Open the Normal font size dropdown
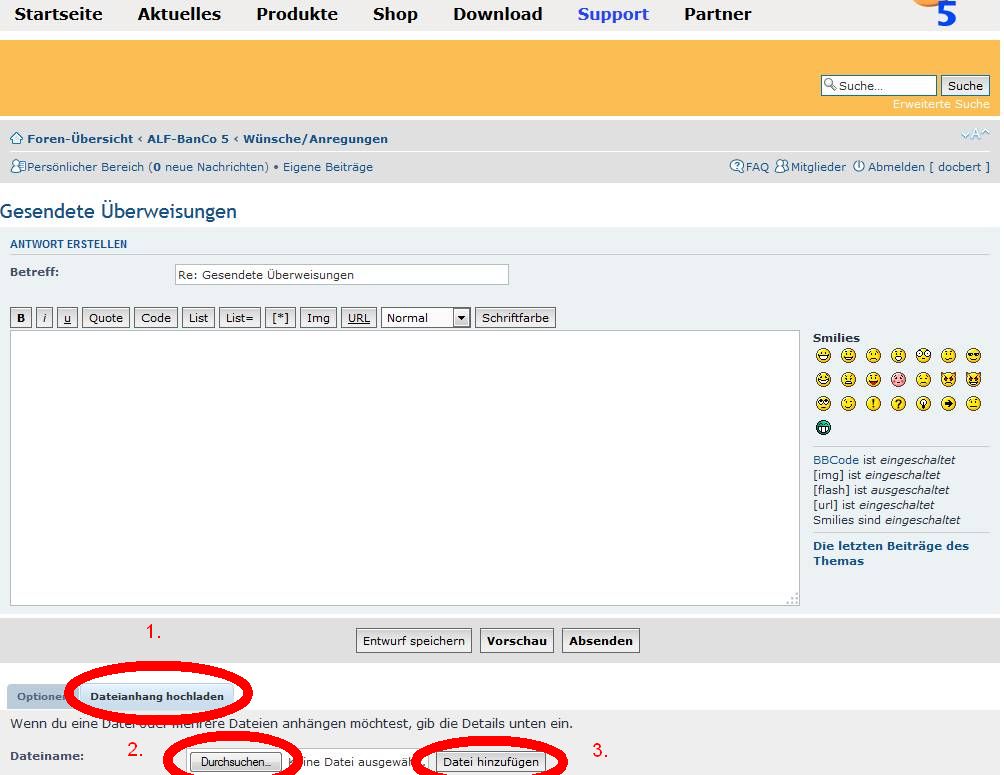This screenshot has height=775, width=1004. (x=426, y=318)
